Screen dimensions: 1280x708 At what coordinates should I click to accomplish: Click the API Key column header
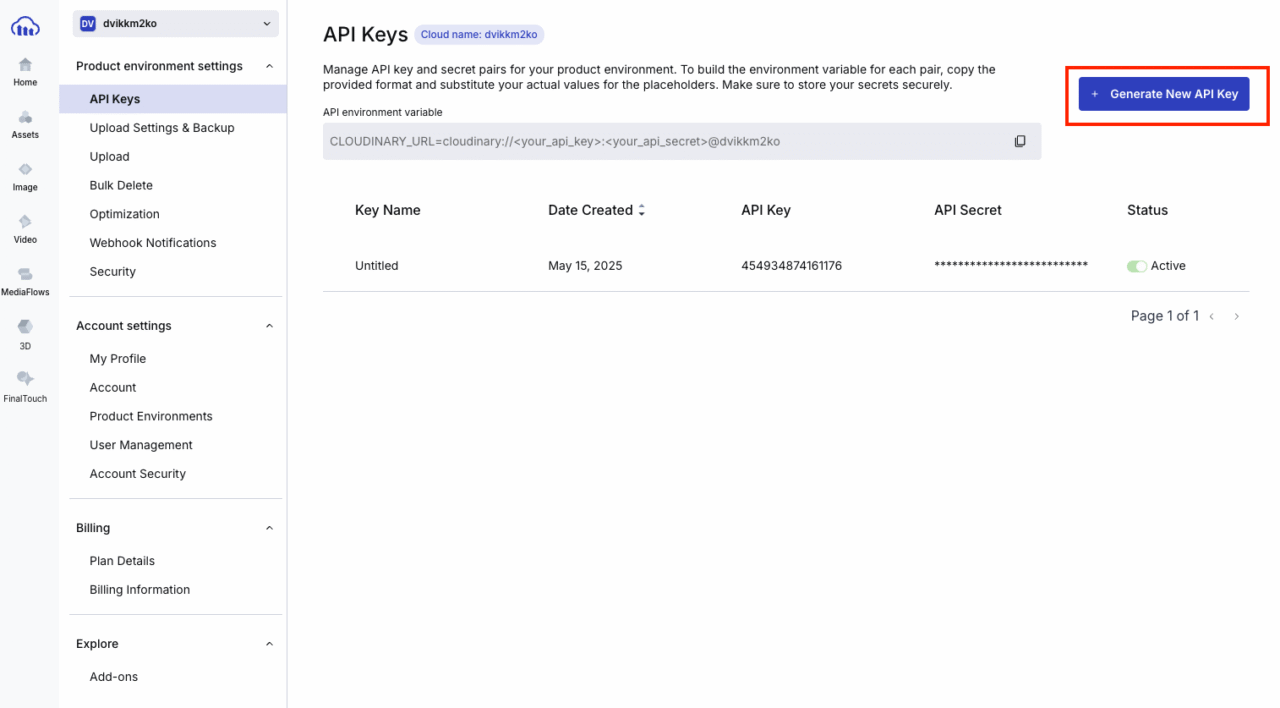766,210
